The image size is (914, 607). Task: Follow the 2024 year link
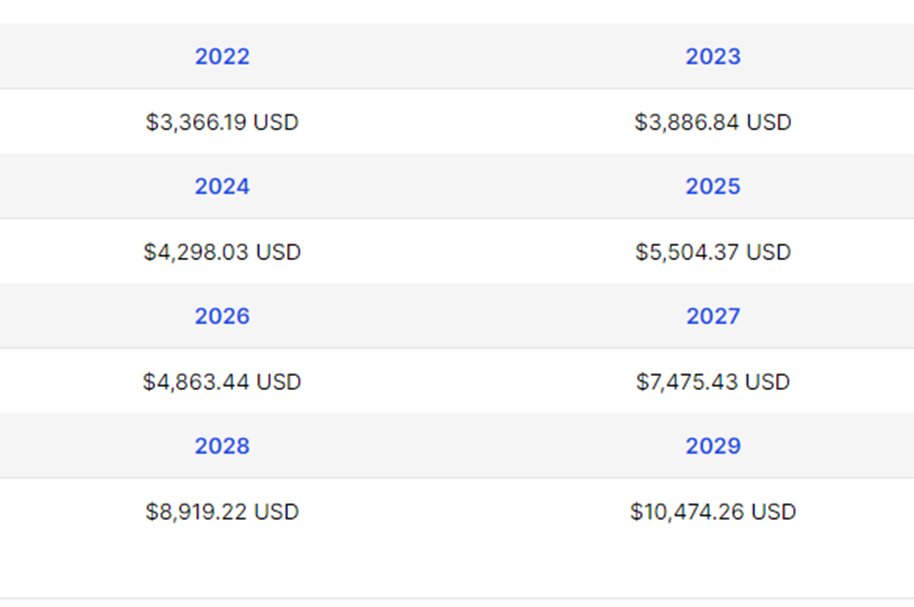click(x=222, y=187)
